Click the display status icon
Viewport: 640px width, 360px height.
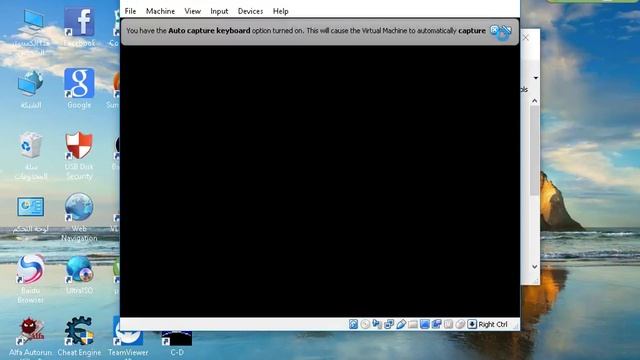pos(424,324)
